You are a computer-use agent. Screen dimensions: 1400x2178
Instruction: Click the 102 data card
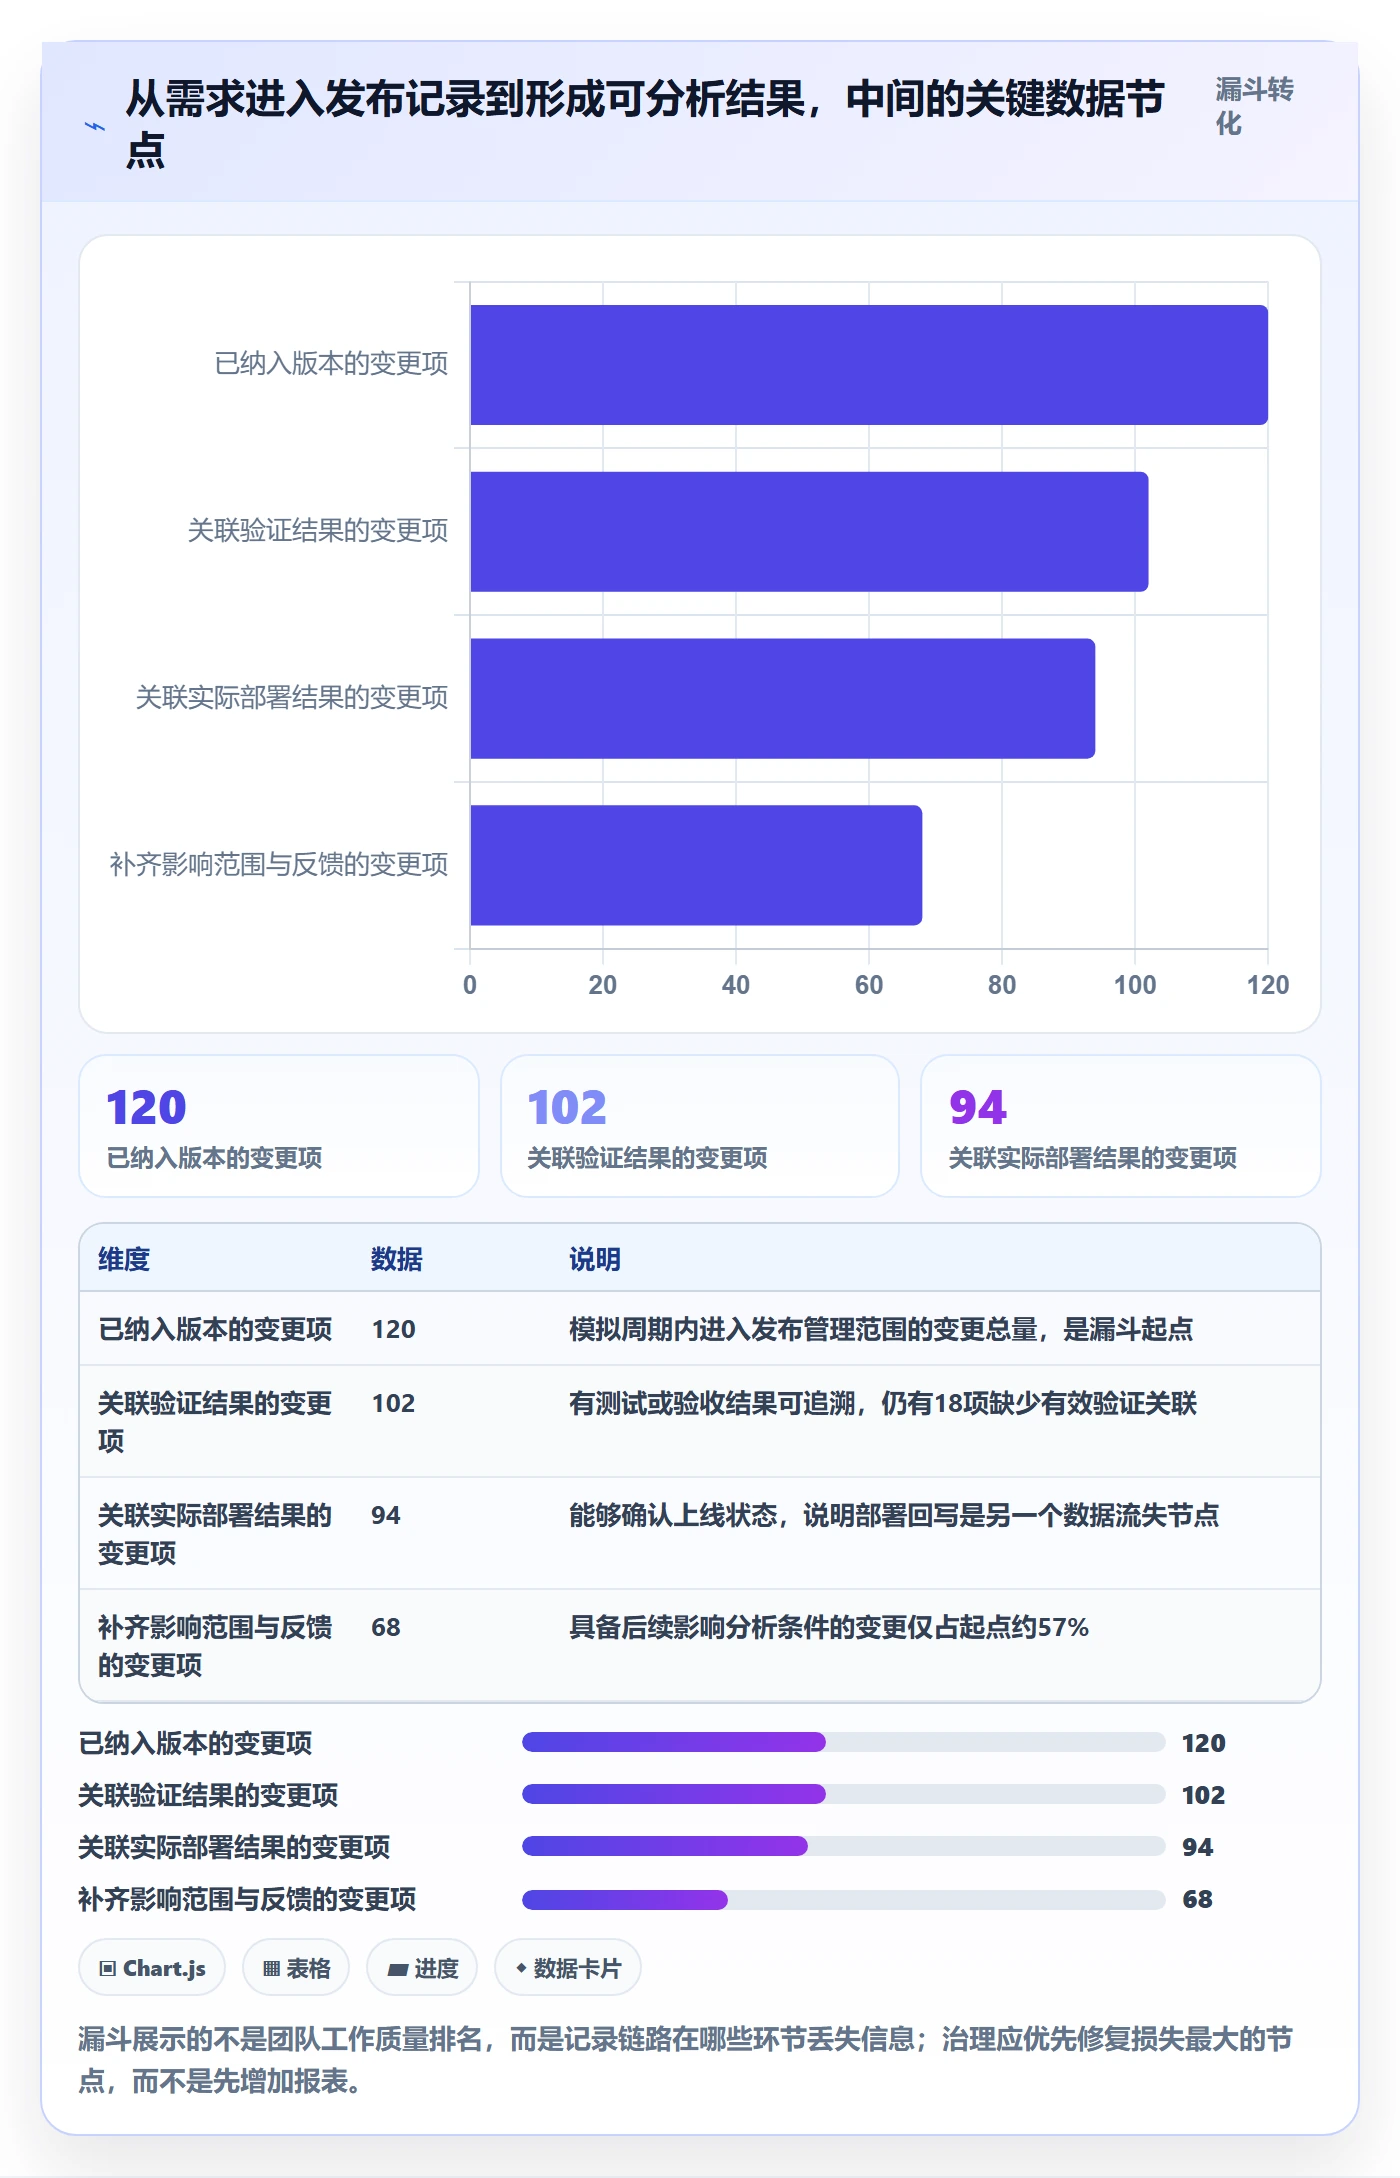pos(700,1126)
